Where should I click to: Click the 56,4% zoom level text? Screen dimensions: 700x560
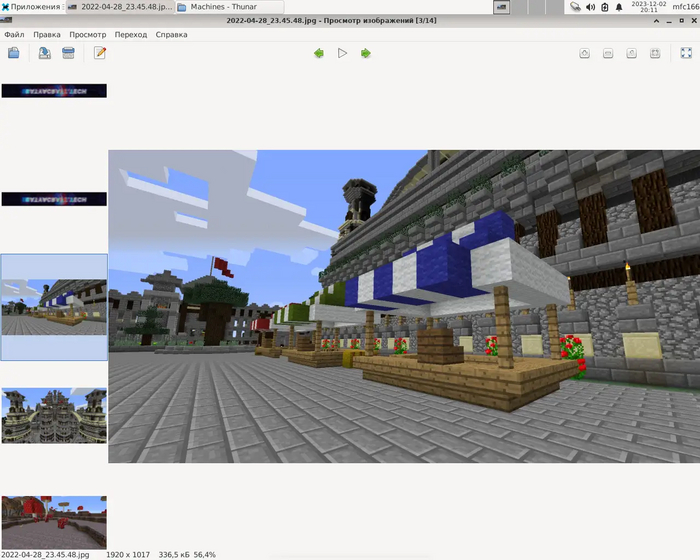pos(205,554)
